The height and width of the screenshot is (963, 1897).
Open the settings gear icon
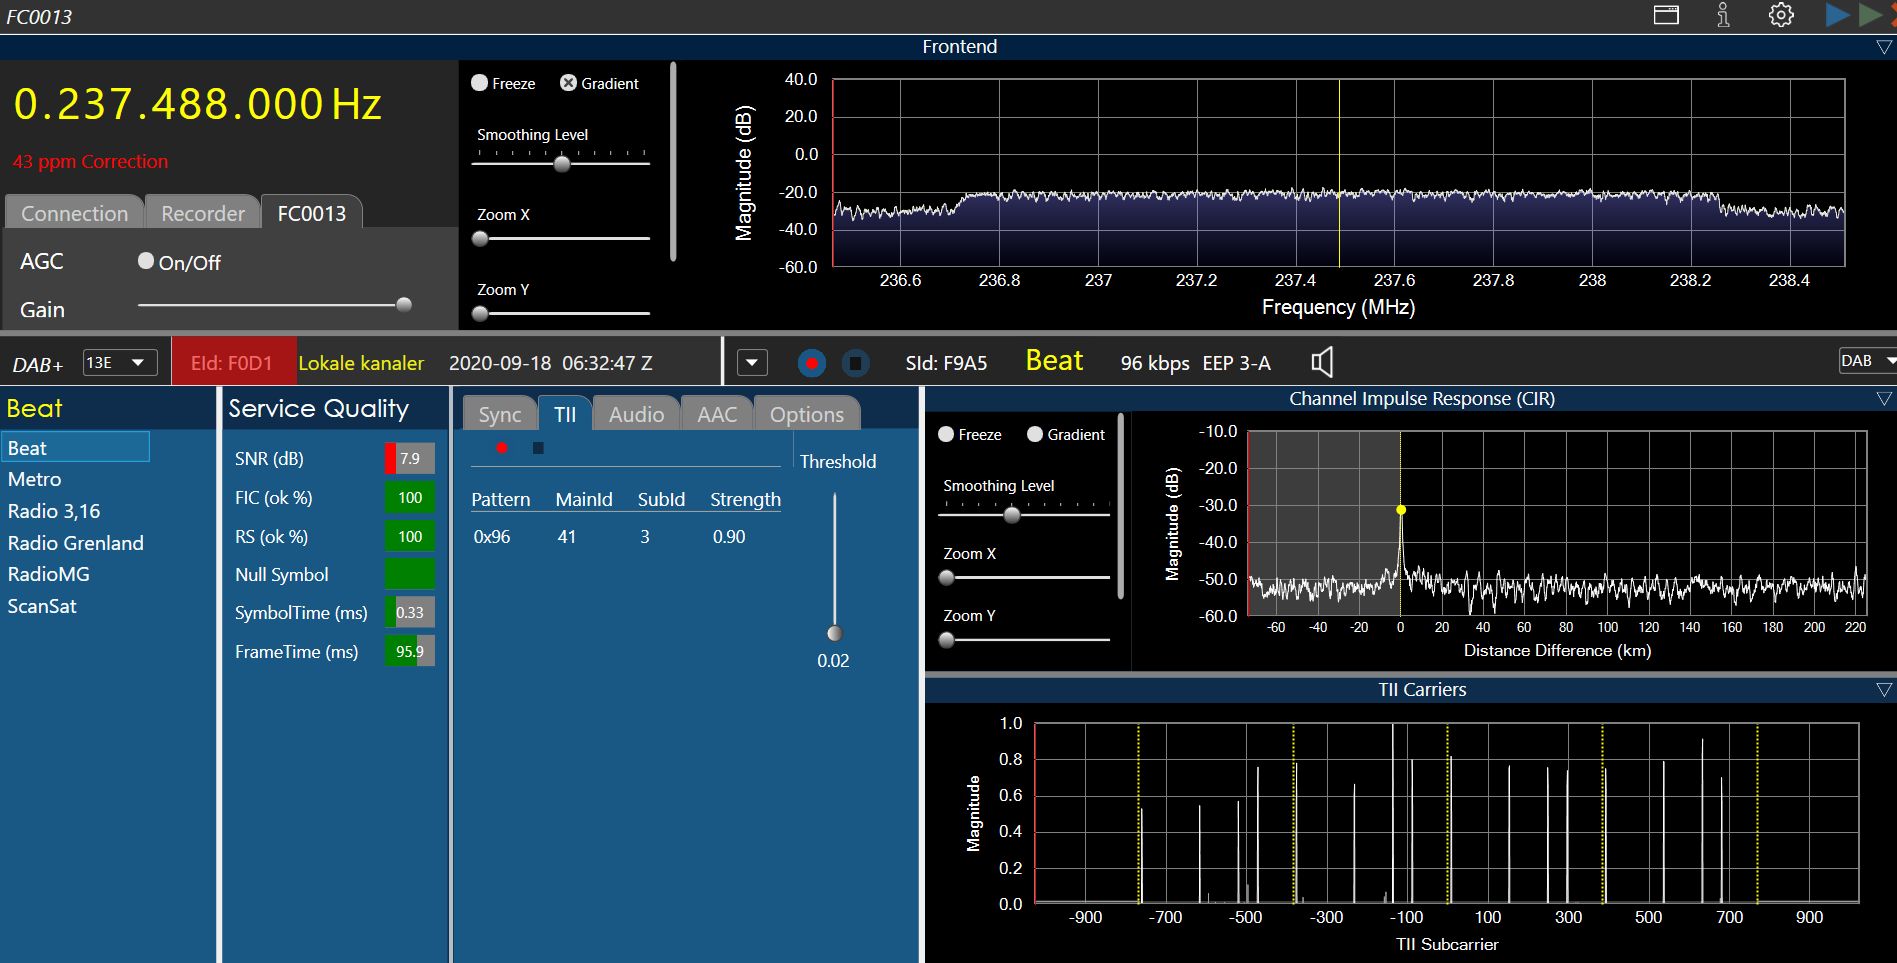tap(1781, 15)
